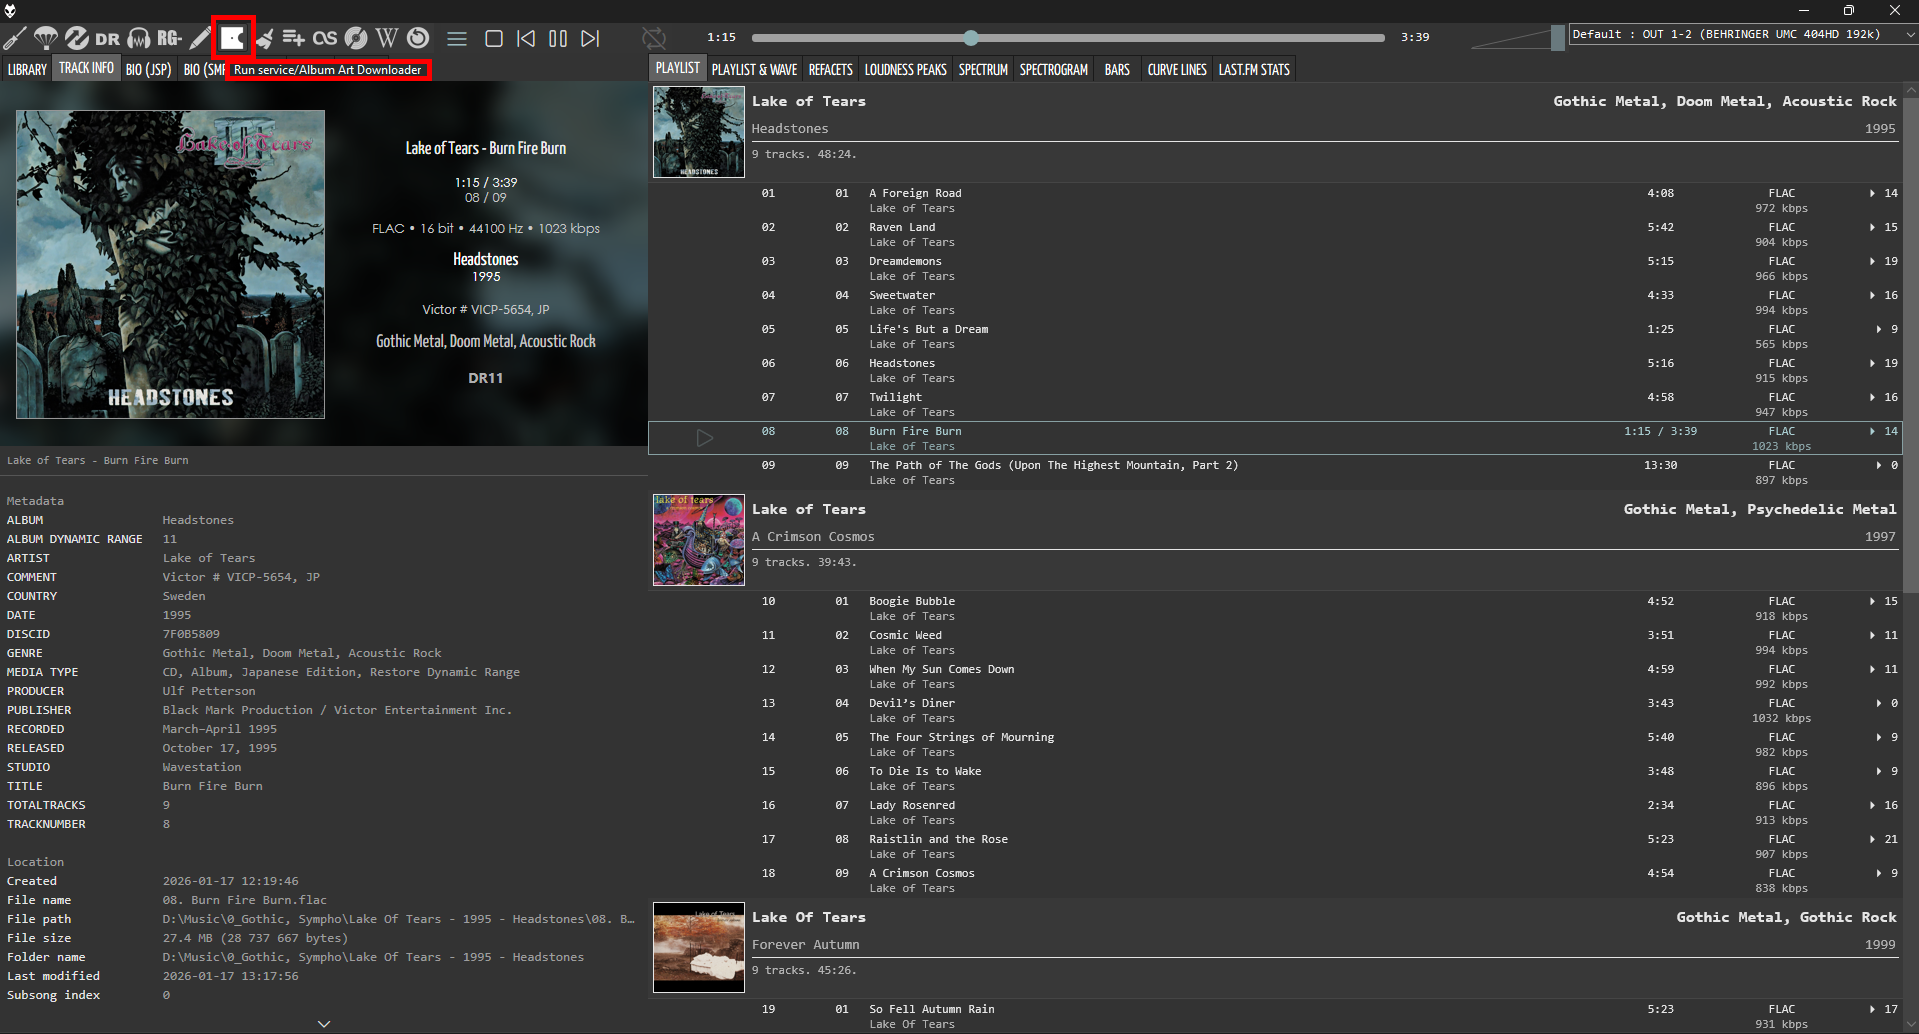Screen dimensions: 1919x1034
Task: Expand track info with bottom chevron
Action: [324, 1023]
